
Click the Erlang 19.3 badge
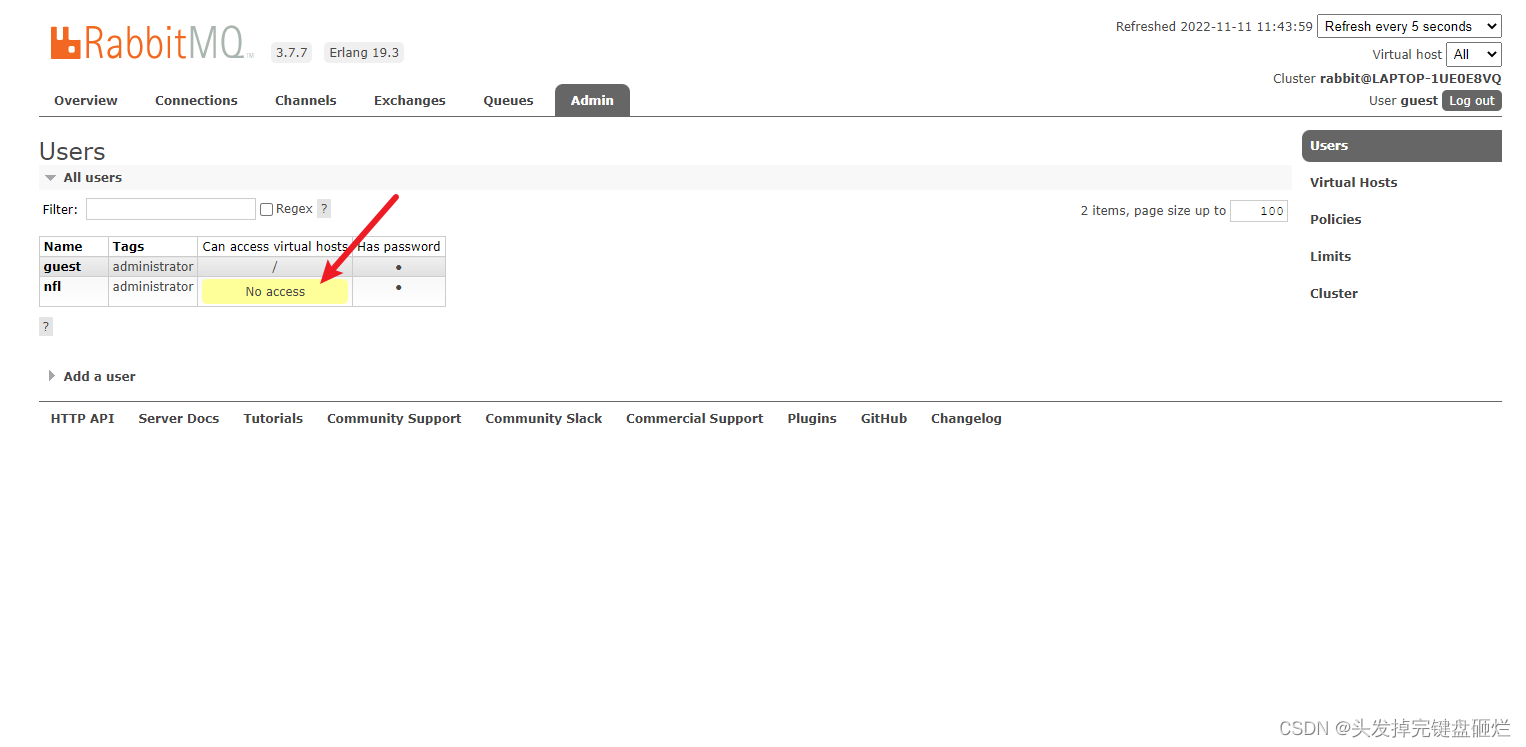coord(364,53)
